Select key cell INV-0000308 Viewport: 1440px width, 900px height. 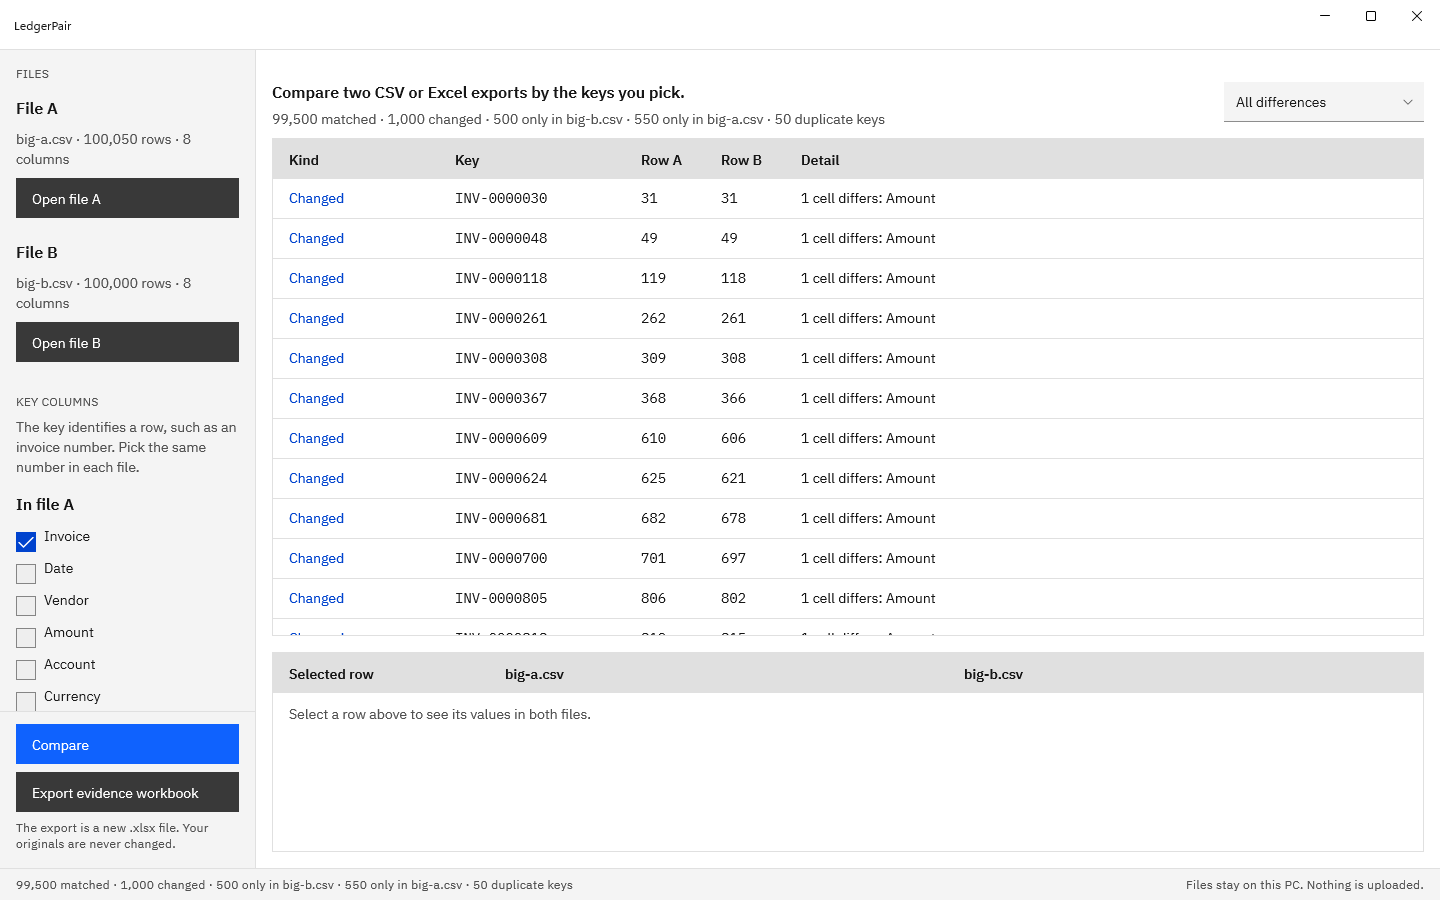[501, 358]
